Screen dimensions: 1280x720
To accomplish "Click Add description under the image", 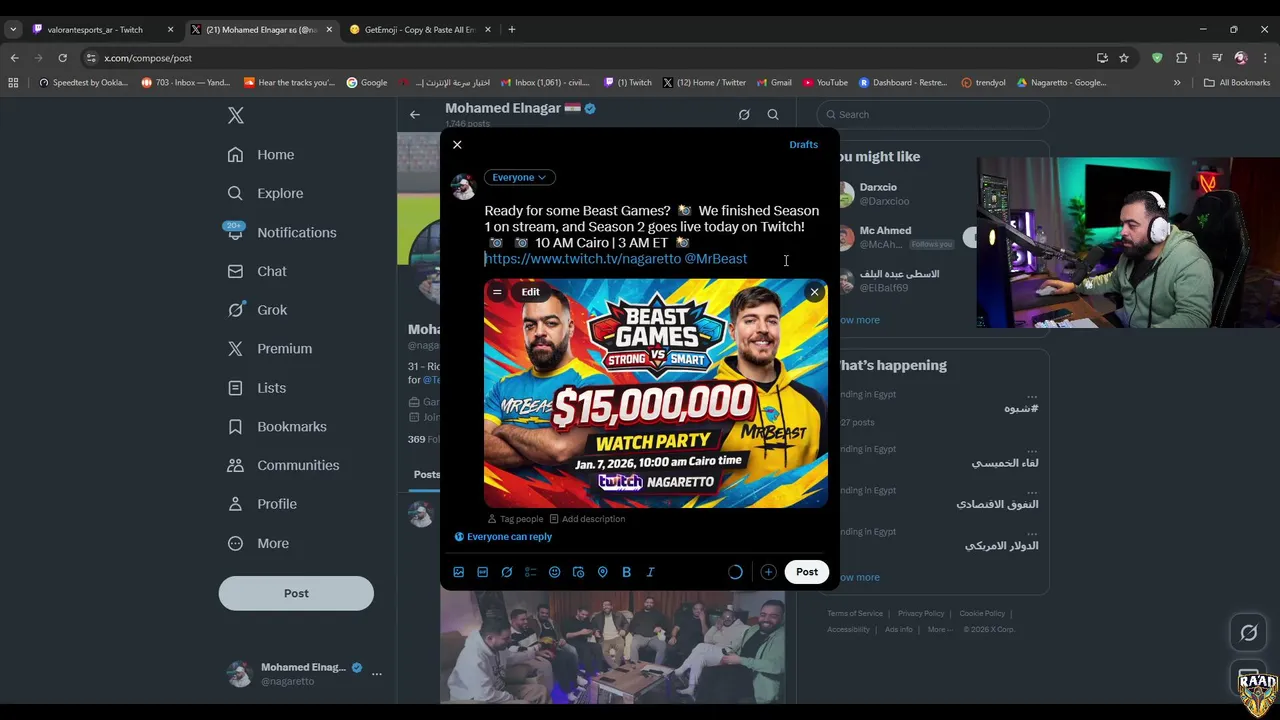I will coord(587,519).
